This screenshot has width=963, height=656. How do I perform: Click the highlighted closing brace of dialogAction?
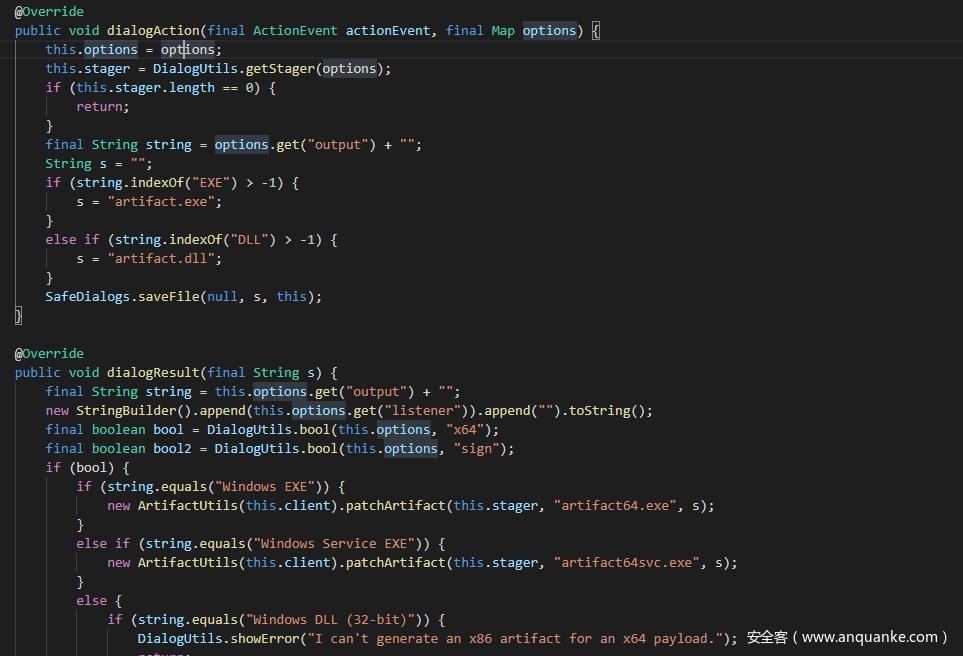point(18,316)
